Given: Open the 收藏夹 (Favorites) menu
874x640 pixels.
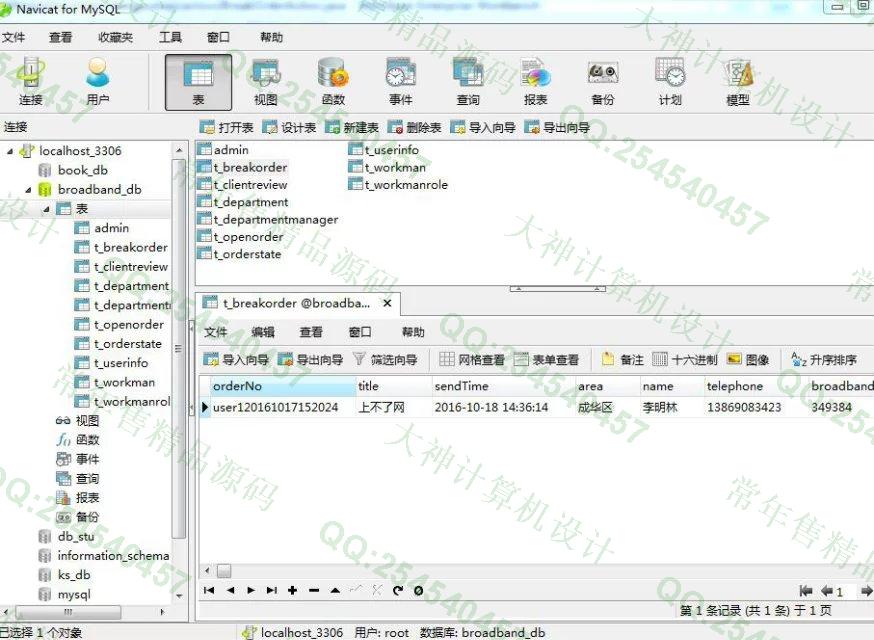Looking at the screenshot, I should [x=115, y=37].
